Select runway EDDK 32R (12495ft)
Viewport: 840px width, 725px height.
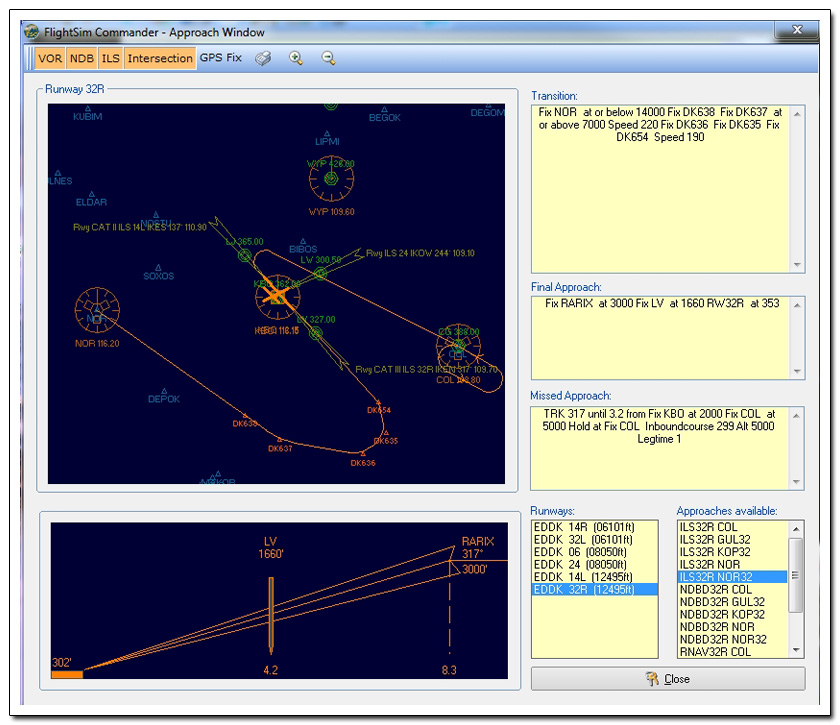tap(594, 589)
